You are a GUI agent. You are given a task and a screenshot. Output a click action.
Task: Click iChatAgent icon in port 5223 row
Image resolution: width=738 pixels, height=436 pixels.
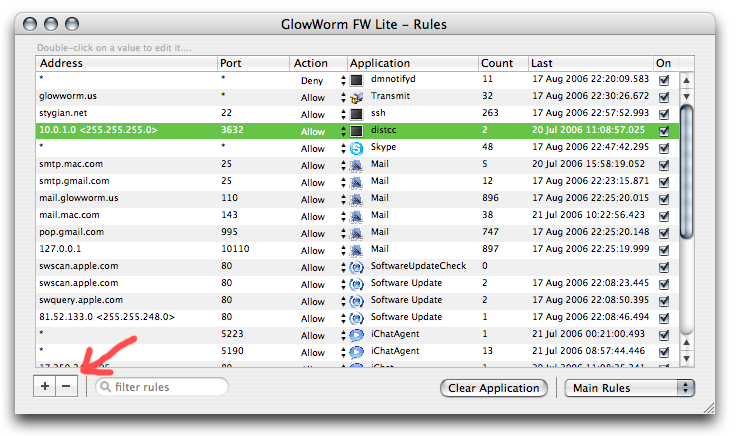coord(357,335)
